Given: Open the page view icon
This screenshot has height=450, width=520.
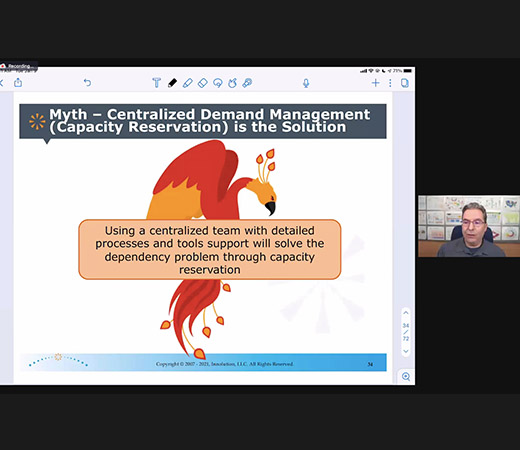Looking at the screenshot, I should (x=405, y=83).
